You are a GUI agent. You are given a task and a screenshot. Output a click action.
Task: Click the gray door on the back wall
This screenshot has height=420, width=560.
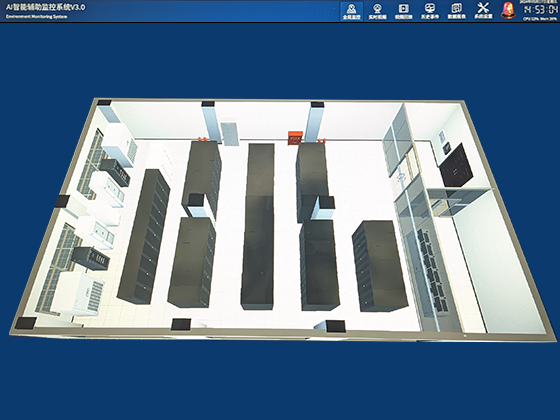(x=229, y=134)
